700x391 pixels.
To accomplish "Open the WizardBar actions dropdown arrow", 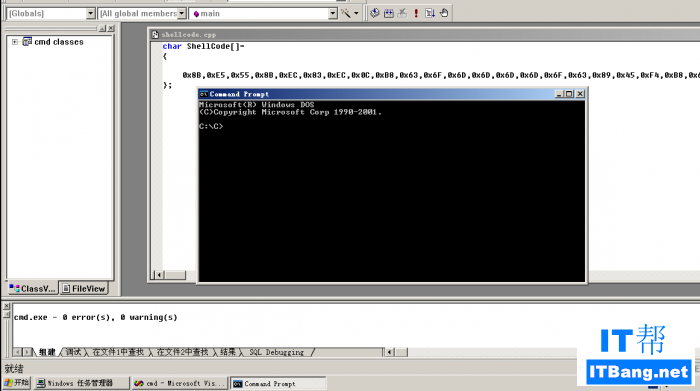I will point(356,13).
